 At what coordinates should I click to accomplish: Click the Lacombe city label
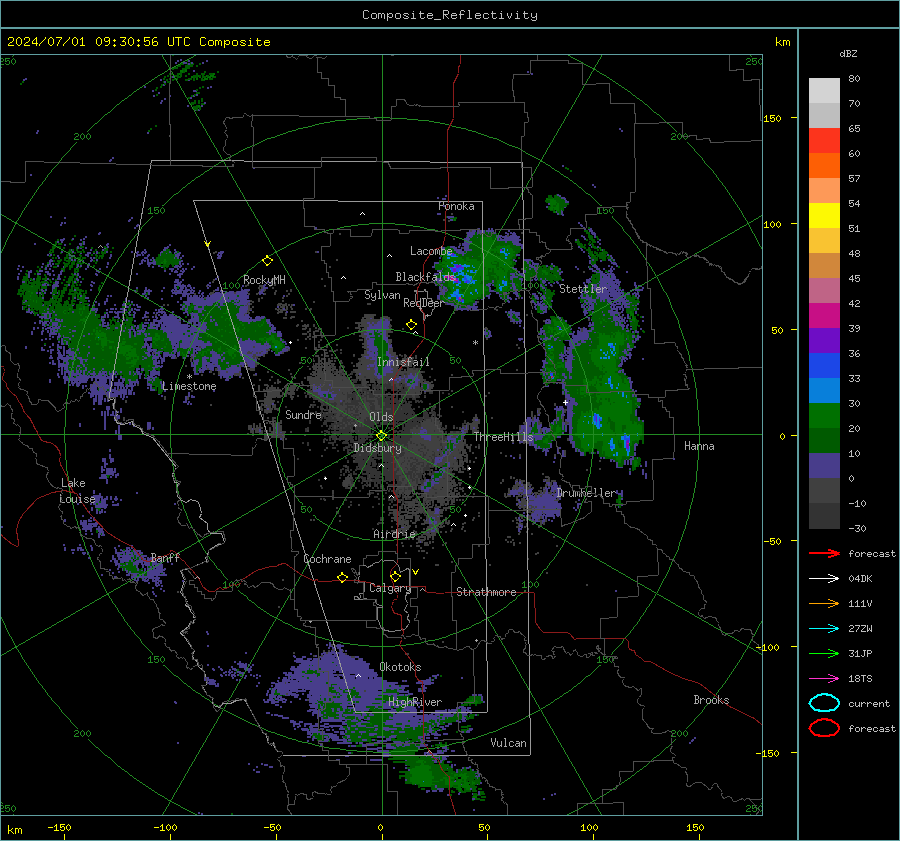tap(431, 251)
